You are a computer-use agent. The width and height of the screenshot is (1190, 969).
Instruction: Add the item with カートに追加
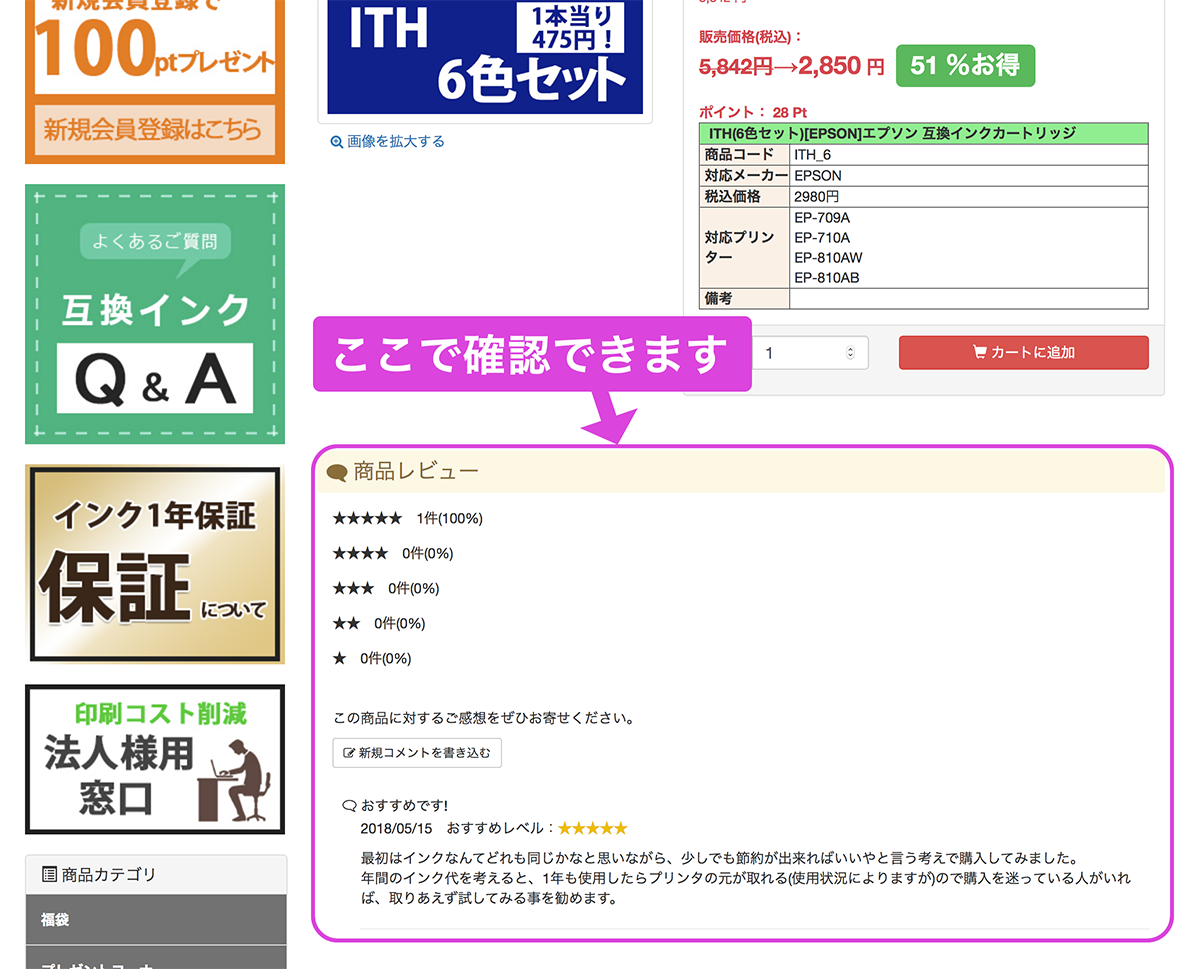click(1024, 353)
